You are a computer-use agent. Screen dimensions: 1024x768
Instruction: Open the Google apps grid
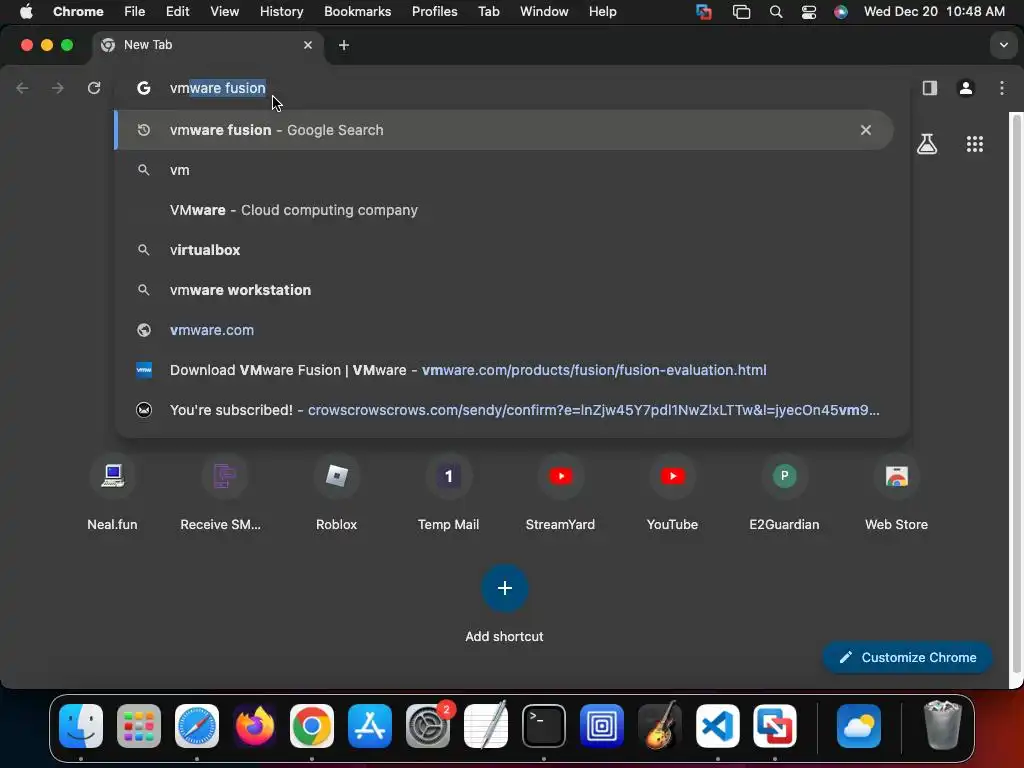[x=974, y=144]
